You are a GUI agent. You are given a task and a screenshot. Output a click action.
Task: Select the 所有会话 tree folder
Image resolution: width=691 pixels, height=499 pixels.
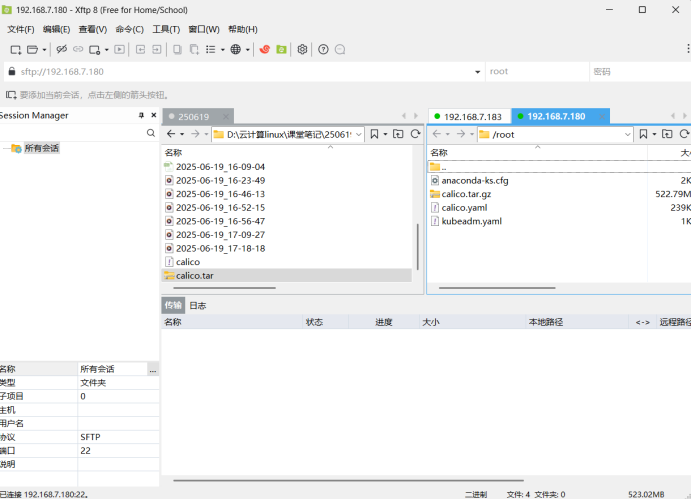click(41, 148)
